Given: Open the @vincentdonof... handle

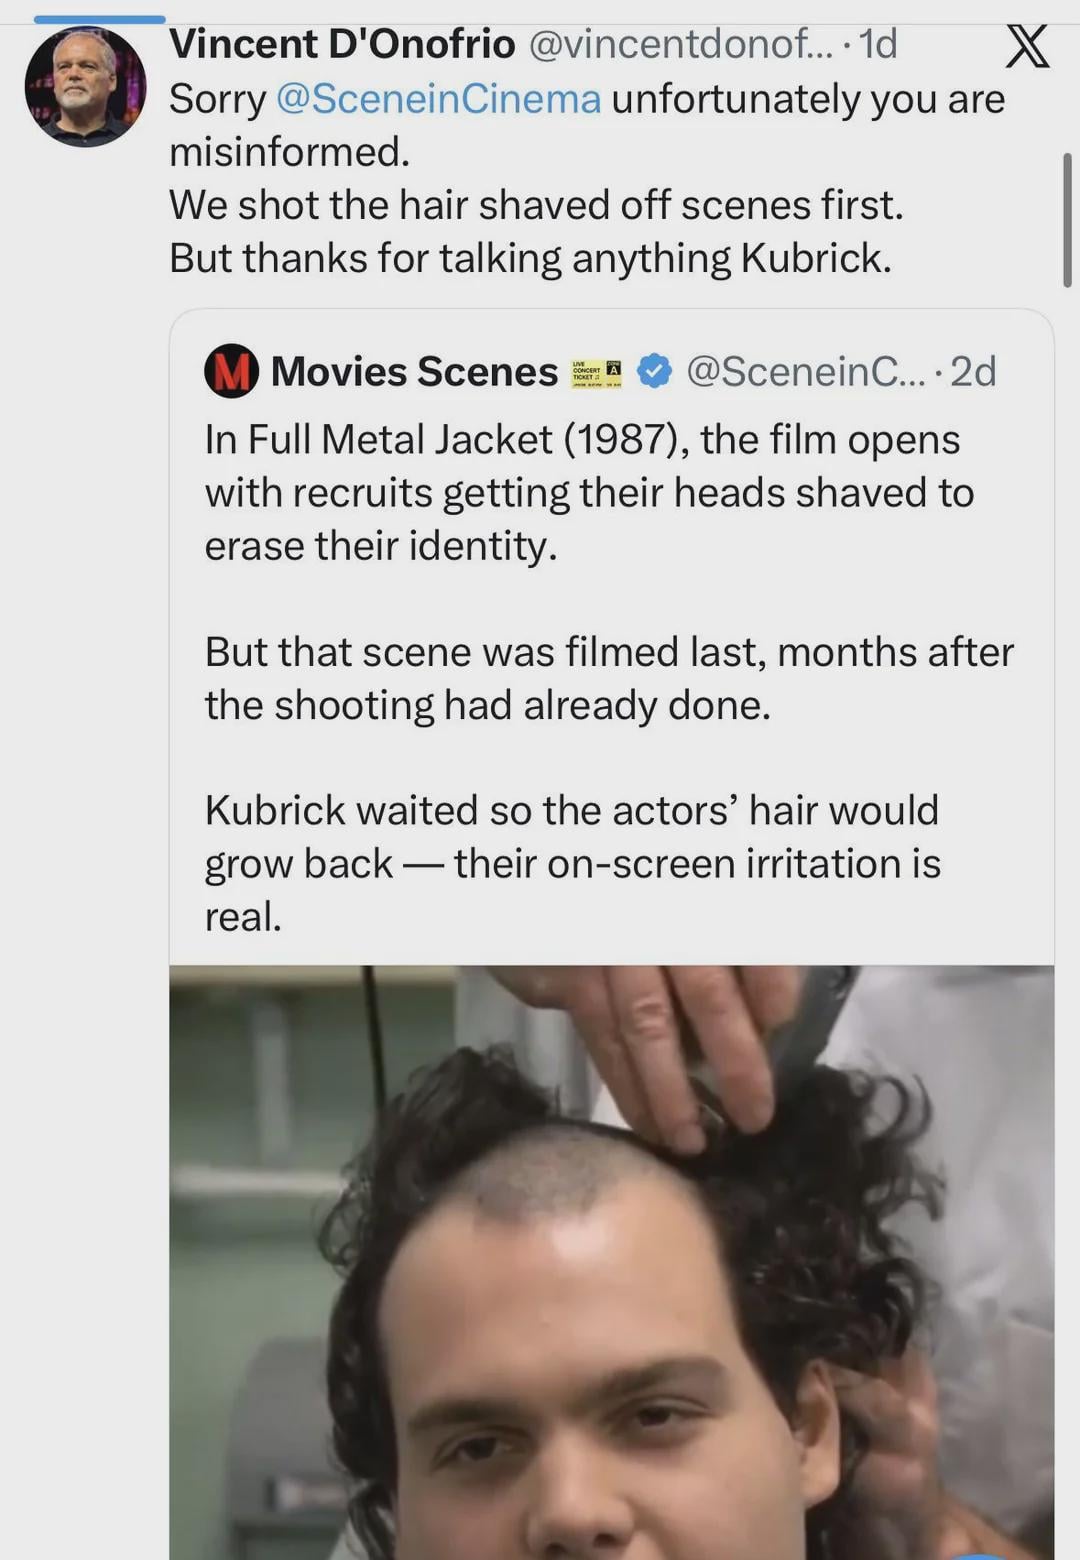Looking at the screenshot, I should tap(680, 44).
